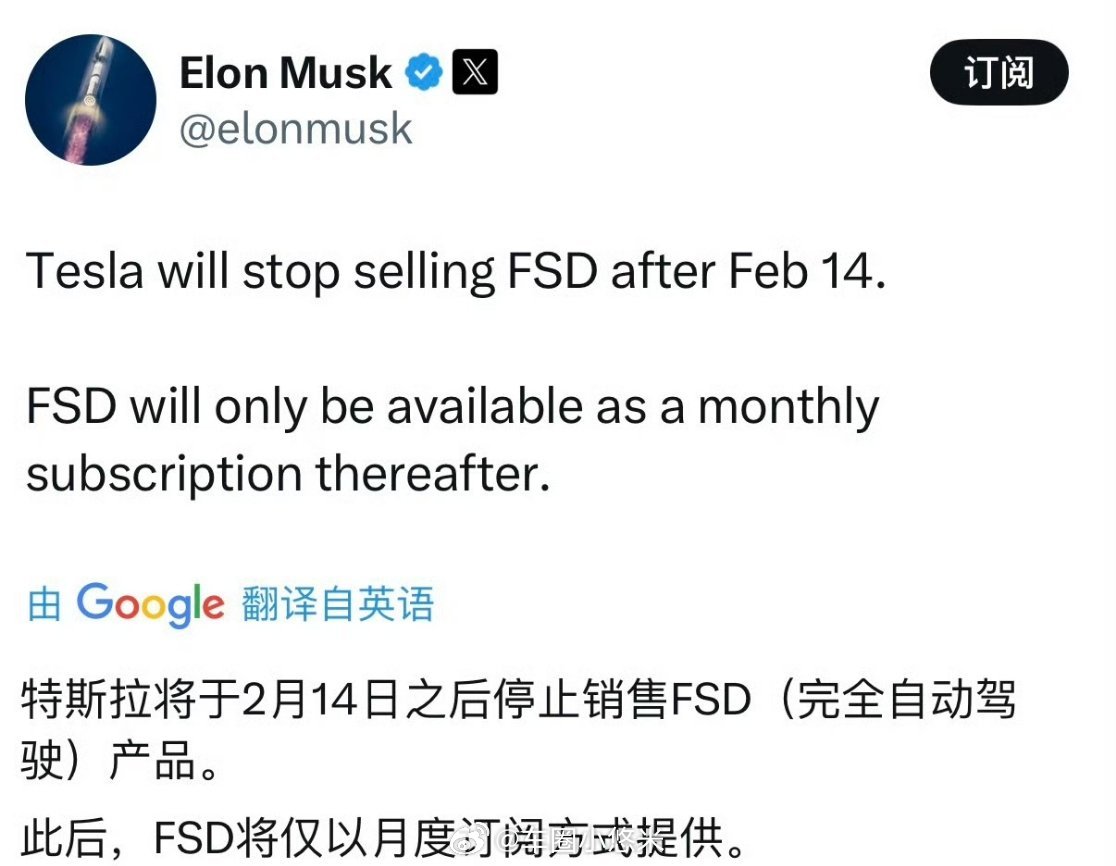Open Elon Musk's name as a menu item

tap(283, 71)
